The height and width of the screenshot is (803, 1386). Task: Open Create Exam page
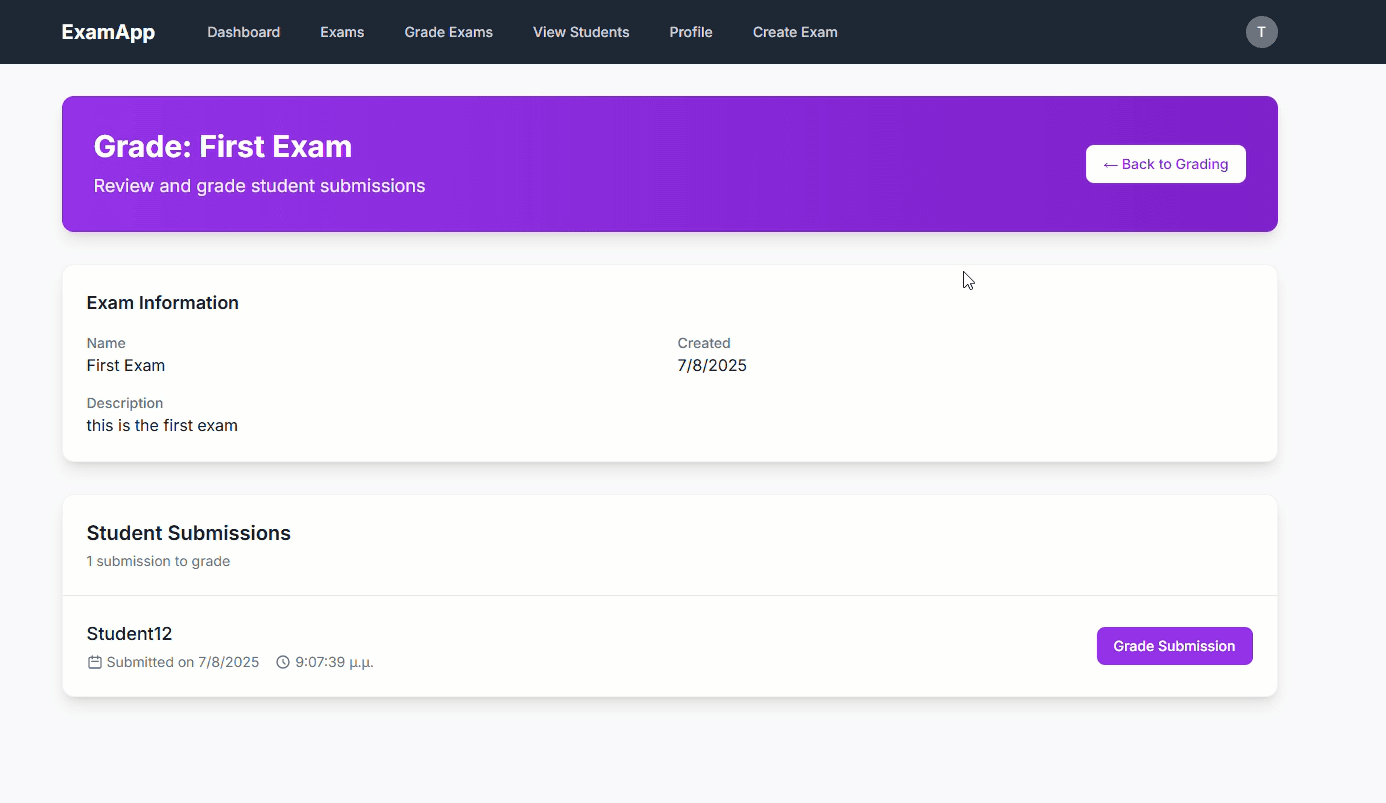(x=795, y=32)
